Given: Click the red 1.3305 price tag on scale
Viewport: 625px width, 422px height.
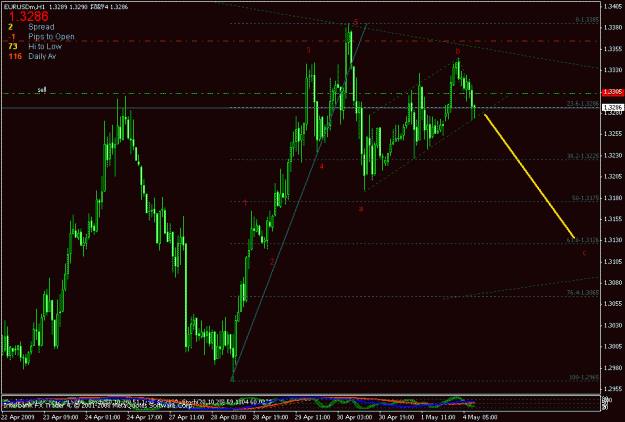Looking at the screenshot, I should (613, 92).
